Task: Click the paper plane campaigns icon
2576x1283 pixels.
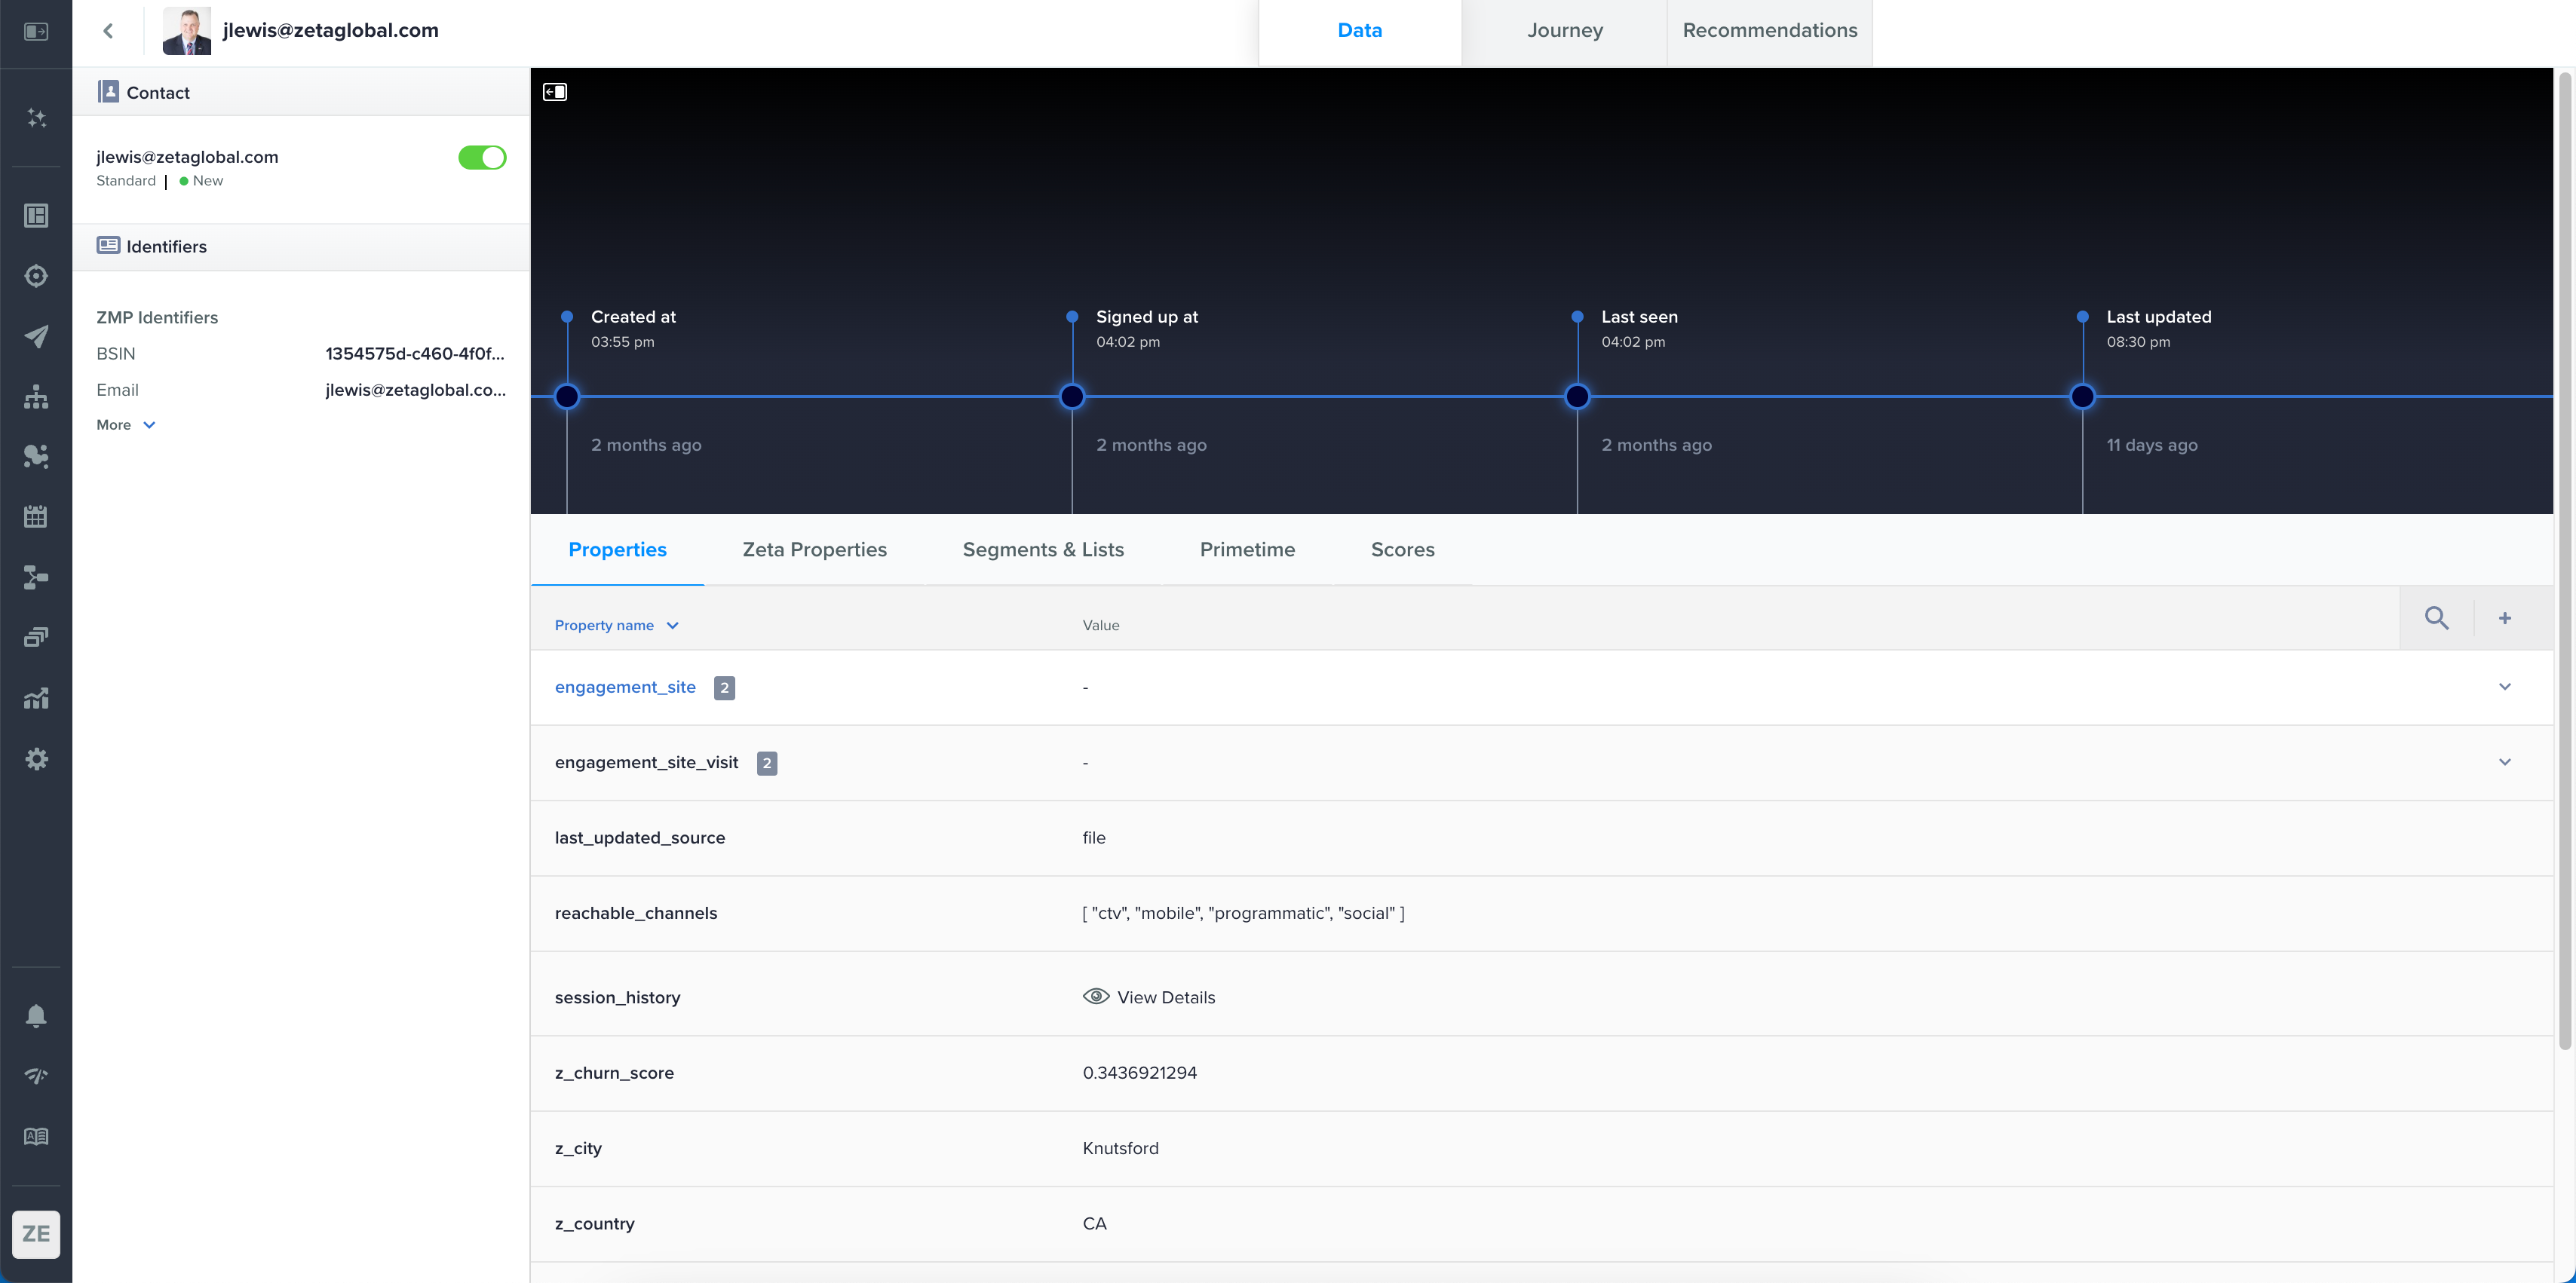Action: point(36,336)
